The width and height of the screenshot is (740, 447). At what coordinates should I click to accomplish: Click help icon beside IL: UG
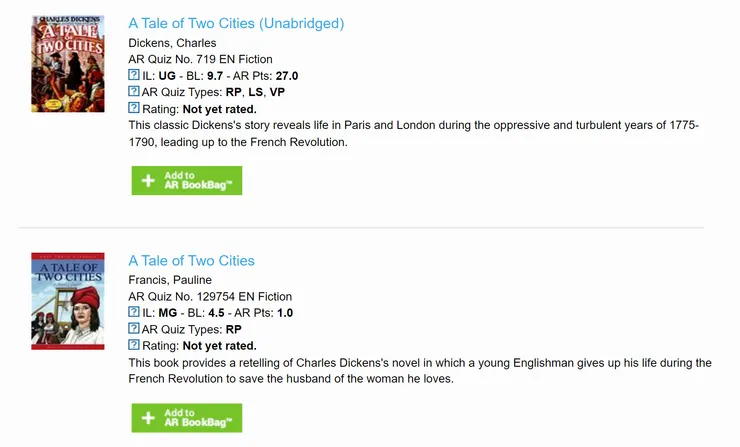(x=134, y=76)
